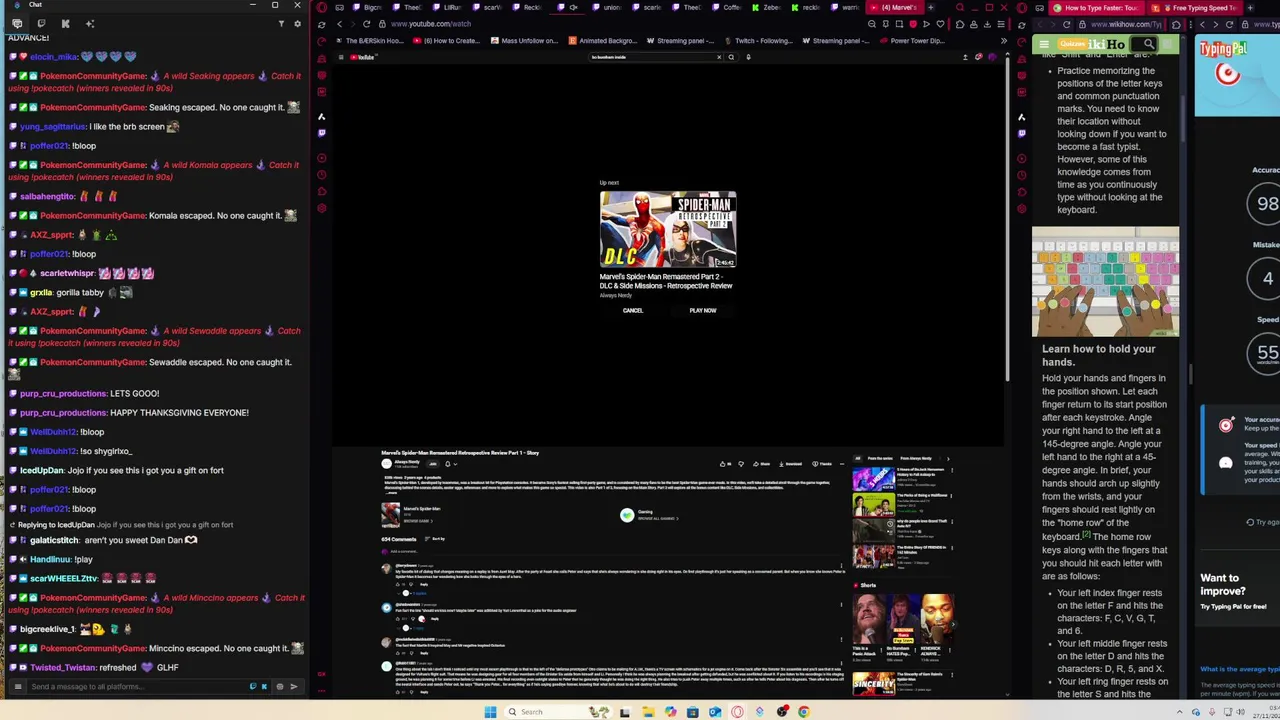Open The Entire Story of FRIENDS video
1280x720 pixels.
click(x=873, y=556)
